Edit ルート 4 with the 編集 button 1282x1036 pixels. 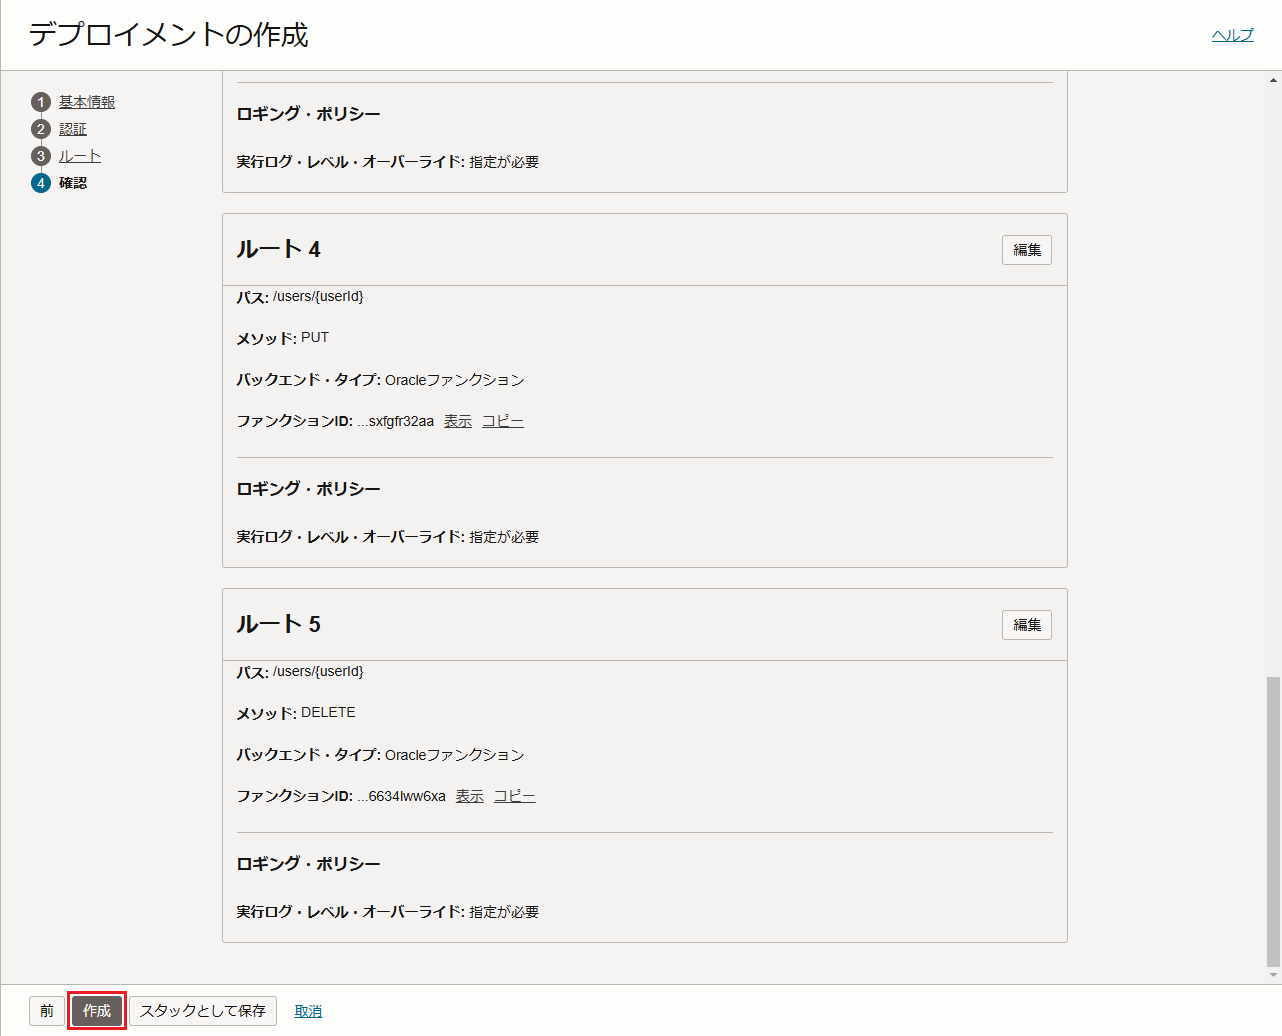[x=1027, y=250]
